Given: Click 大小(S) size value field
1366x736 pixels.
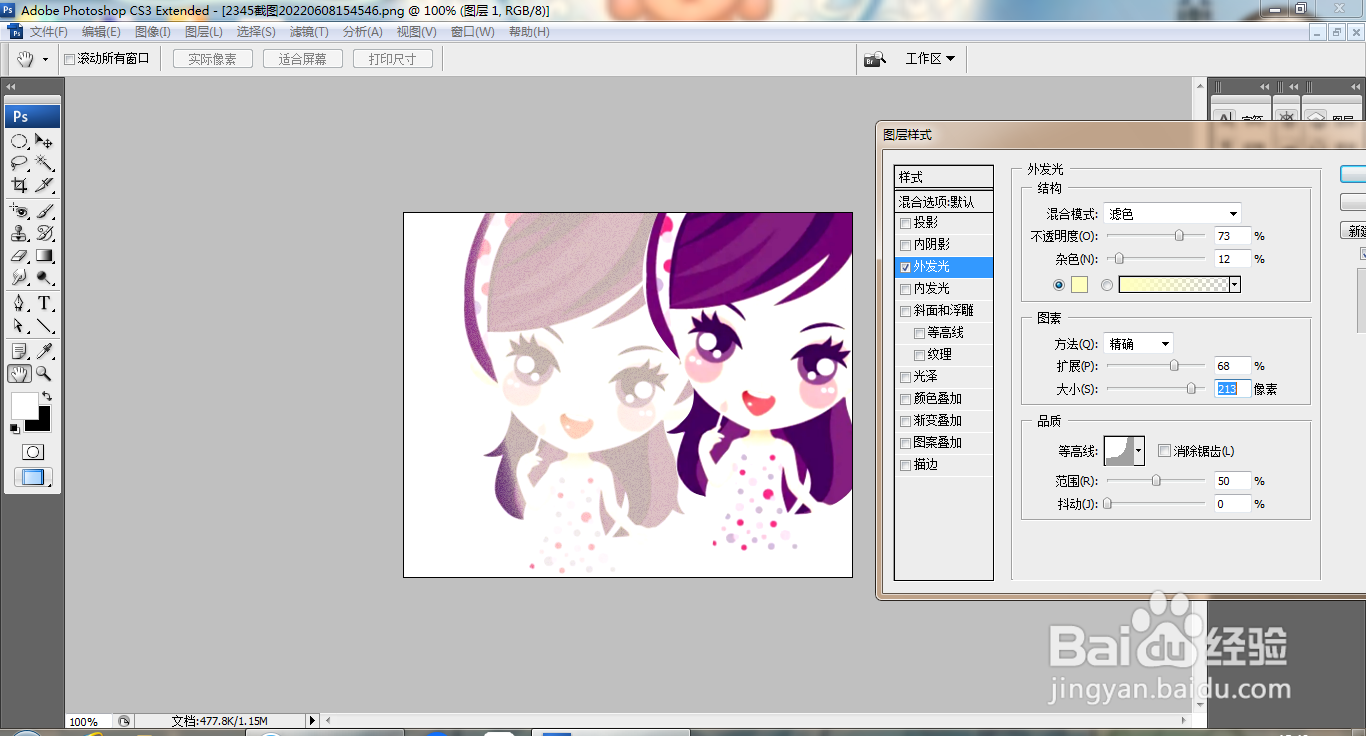Looking at the screenshot, I should point(1232,389).
